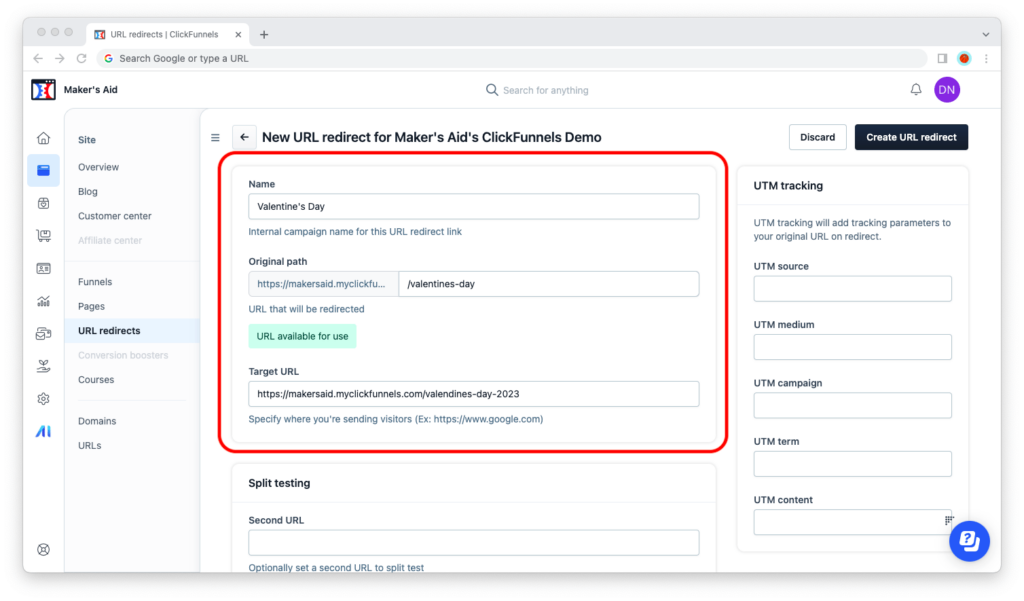
Task: Open the browser three-dot menu
Action: click(986, 58)
